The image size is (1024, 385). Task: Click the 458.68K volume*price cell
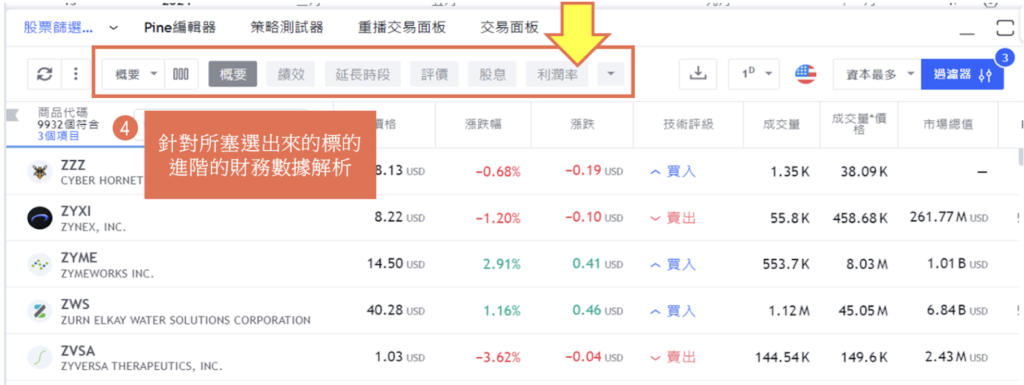pos(861,219)
